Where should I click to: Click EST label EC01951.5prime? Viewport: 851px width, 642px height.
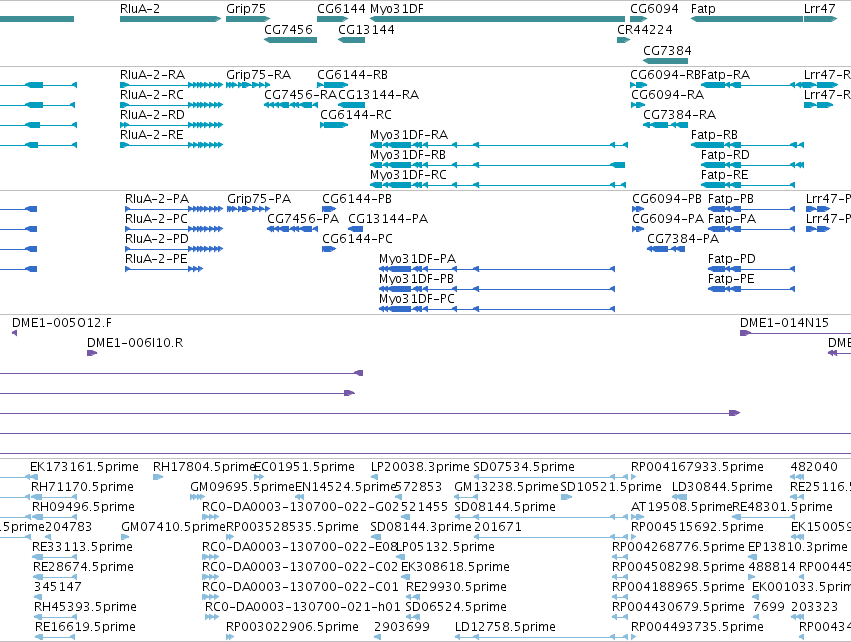point(304,467)
